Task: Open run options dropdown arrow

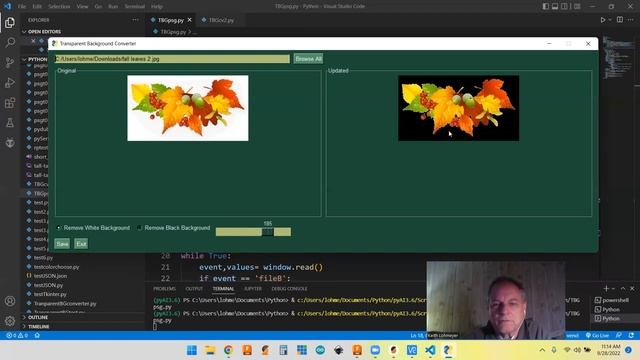Action: (610, 20)
